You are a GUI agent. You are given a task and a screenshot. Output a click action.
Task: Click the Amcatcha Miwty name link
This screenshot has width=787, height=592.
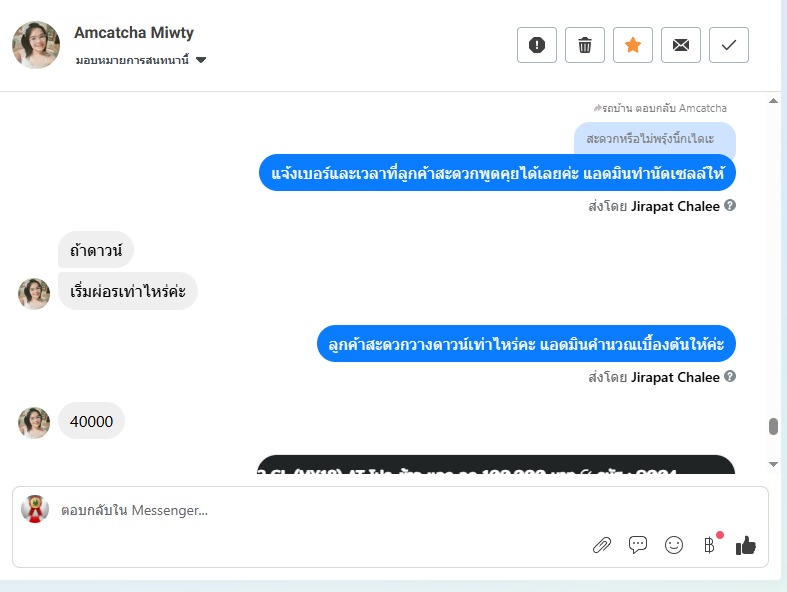pyautogui.click(x=134, y=33)
